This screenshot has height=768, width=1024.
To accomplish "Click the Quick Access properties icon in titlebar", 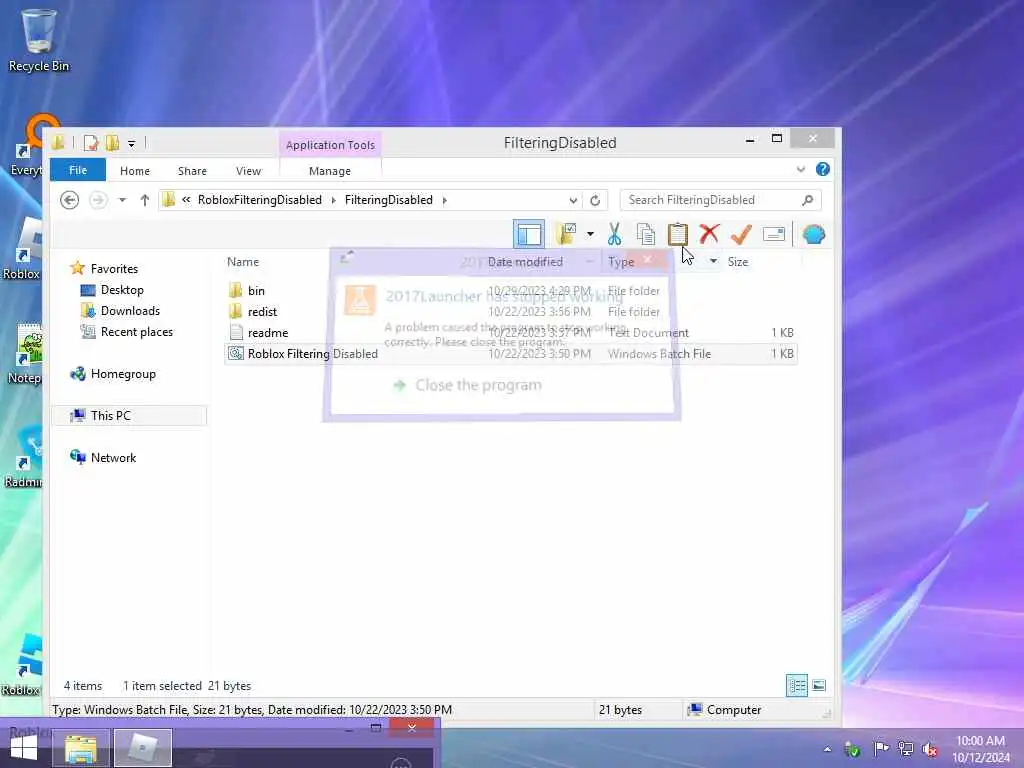I will (91, 142).
